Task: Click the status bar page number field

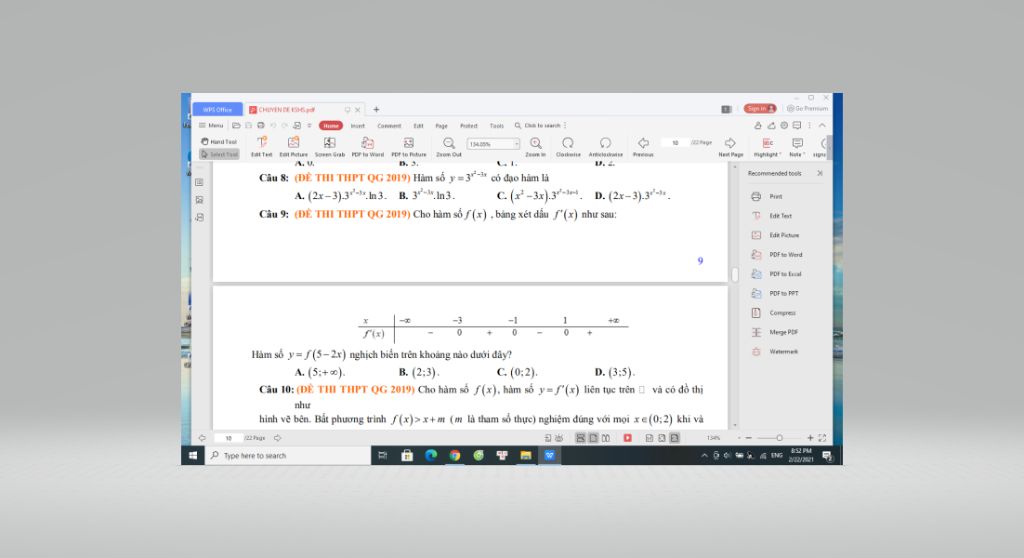Action: 229,438
